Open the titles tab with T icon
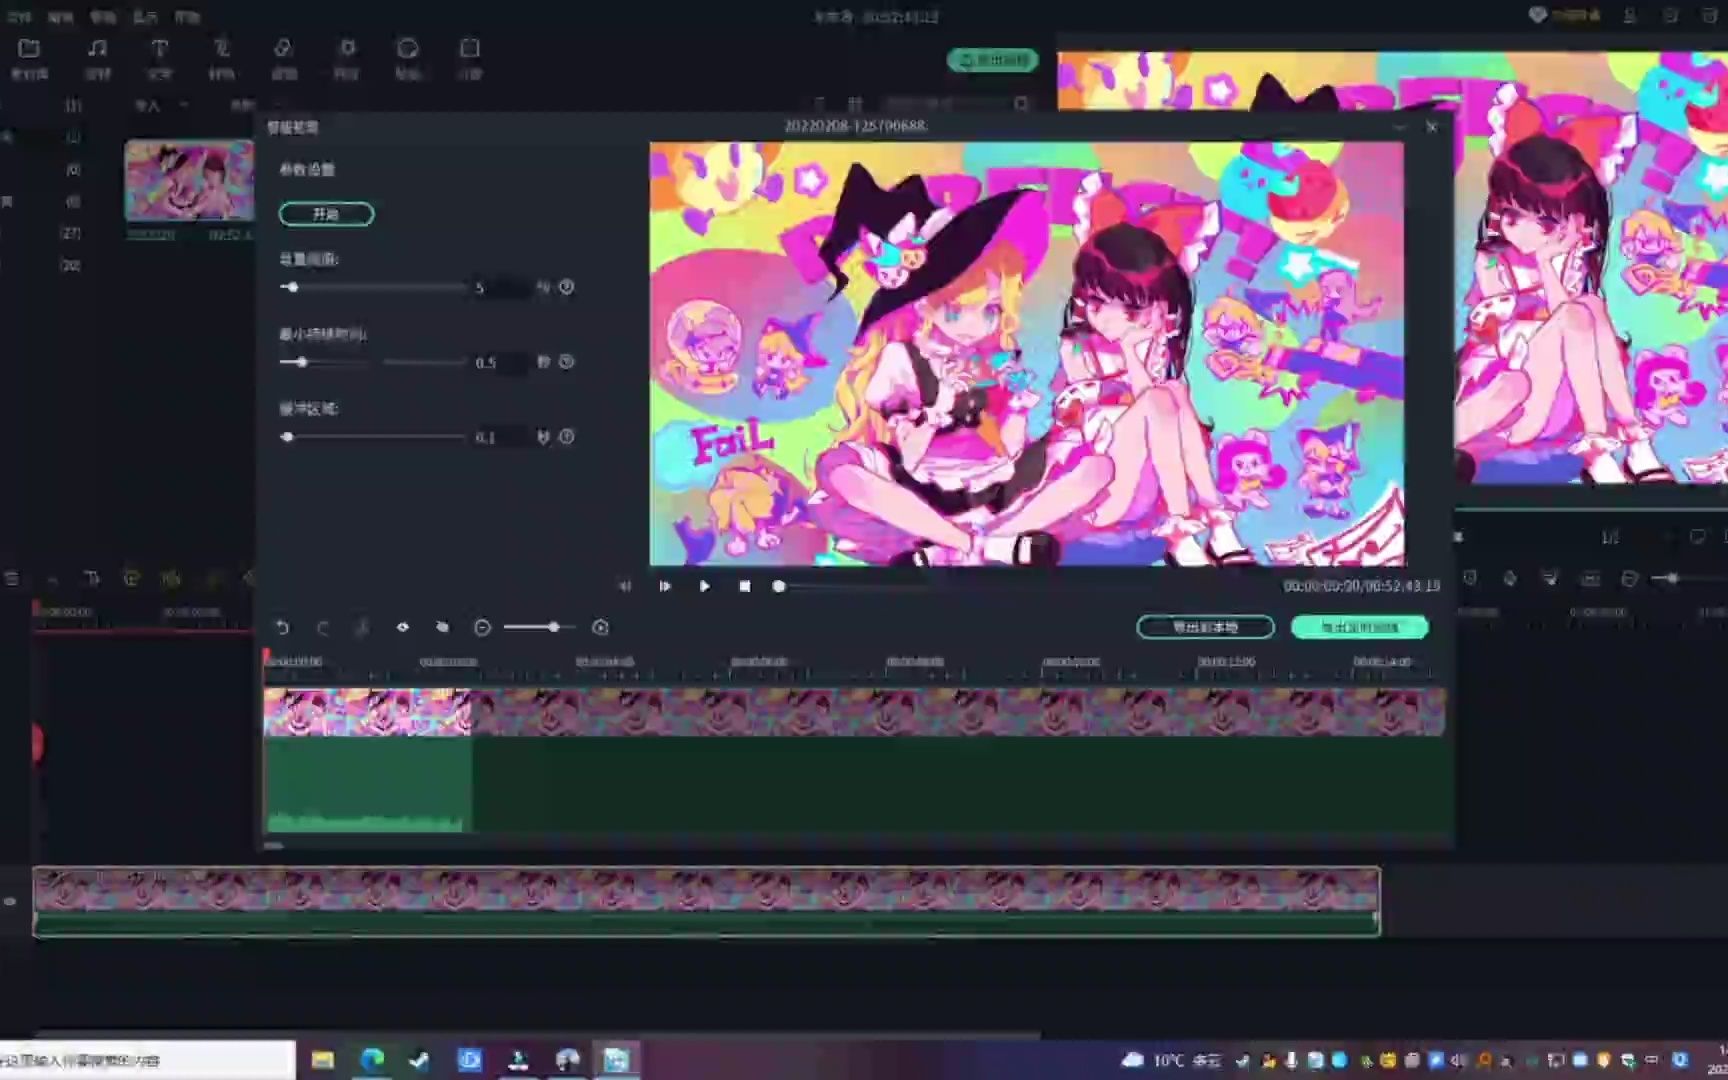 [x=159, y=58]
